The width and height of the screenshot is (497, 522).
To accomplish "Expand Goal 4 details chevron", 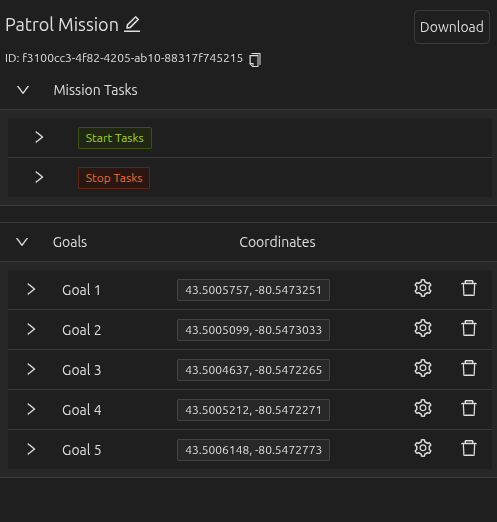I will (x=31, y=409).
